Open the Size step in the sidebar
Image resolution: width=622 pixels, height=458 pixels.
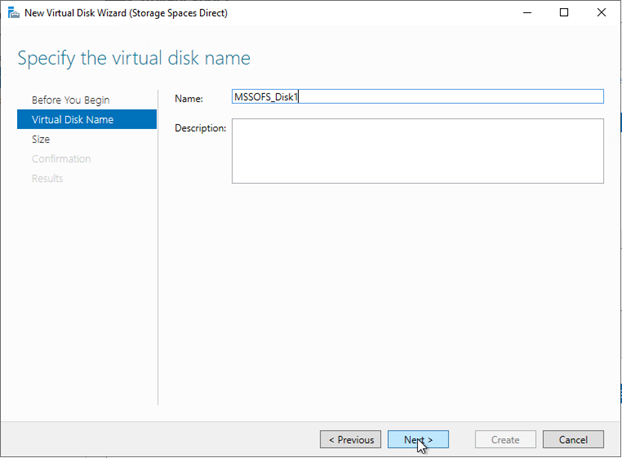click(x=41, y=140)
